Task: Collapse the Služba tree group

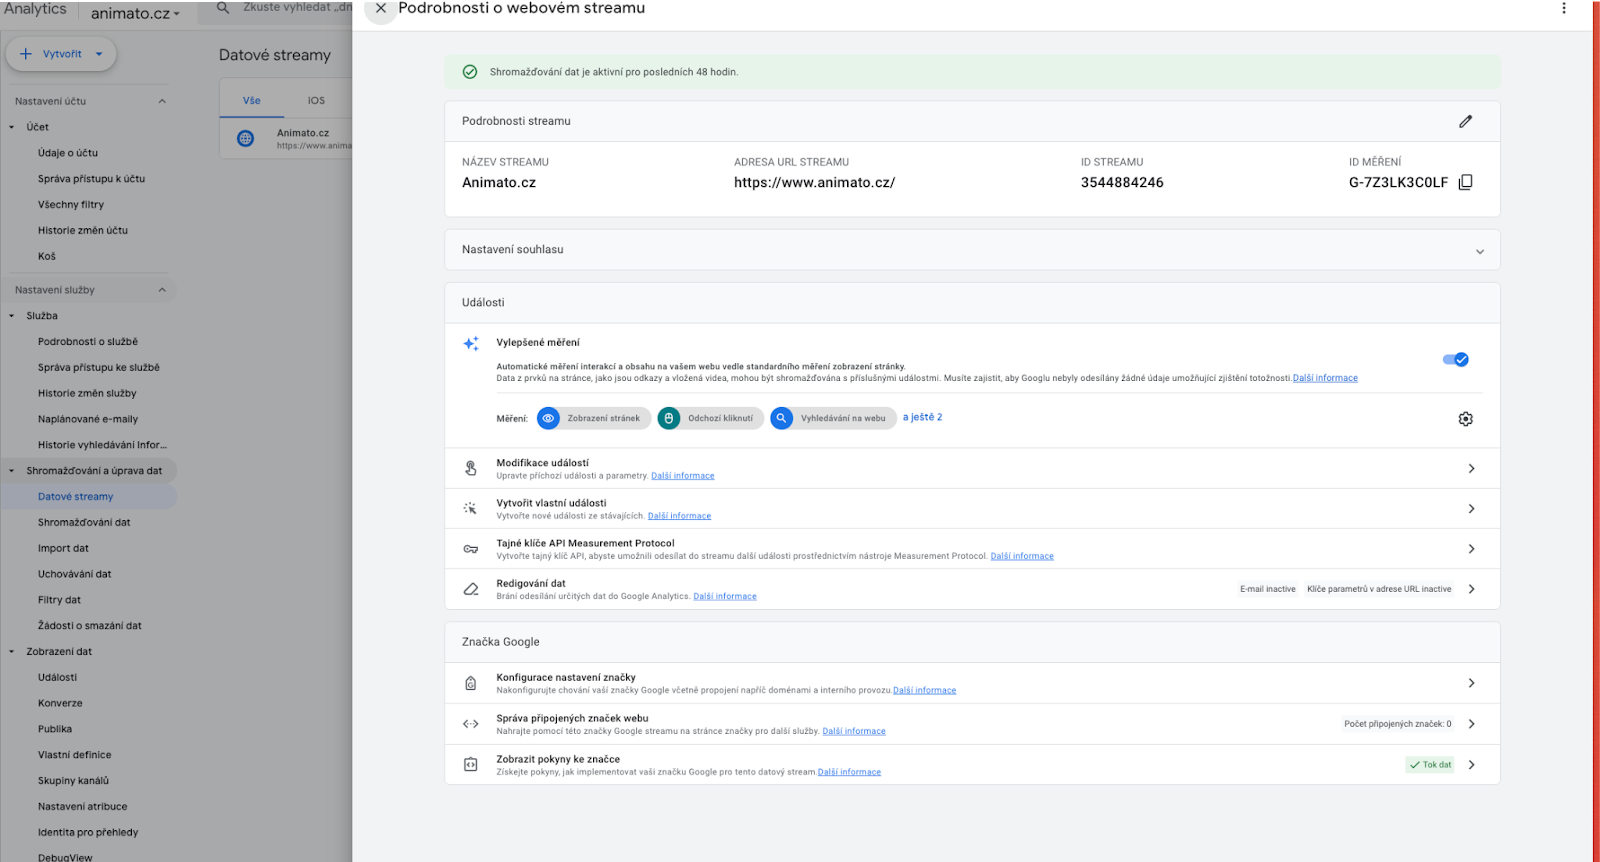Action: (12, 316)
